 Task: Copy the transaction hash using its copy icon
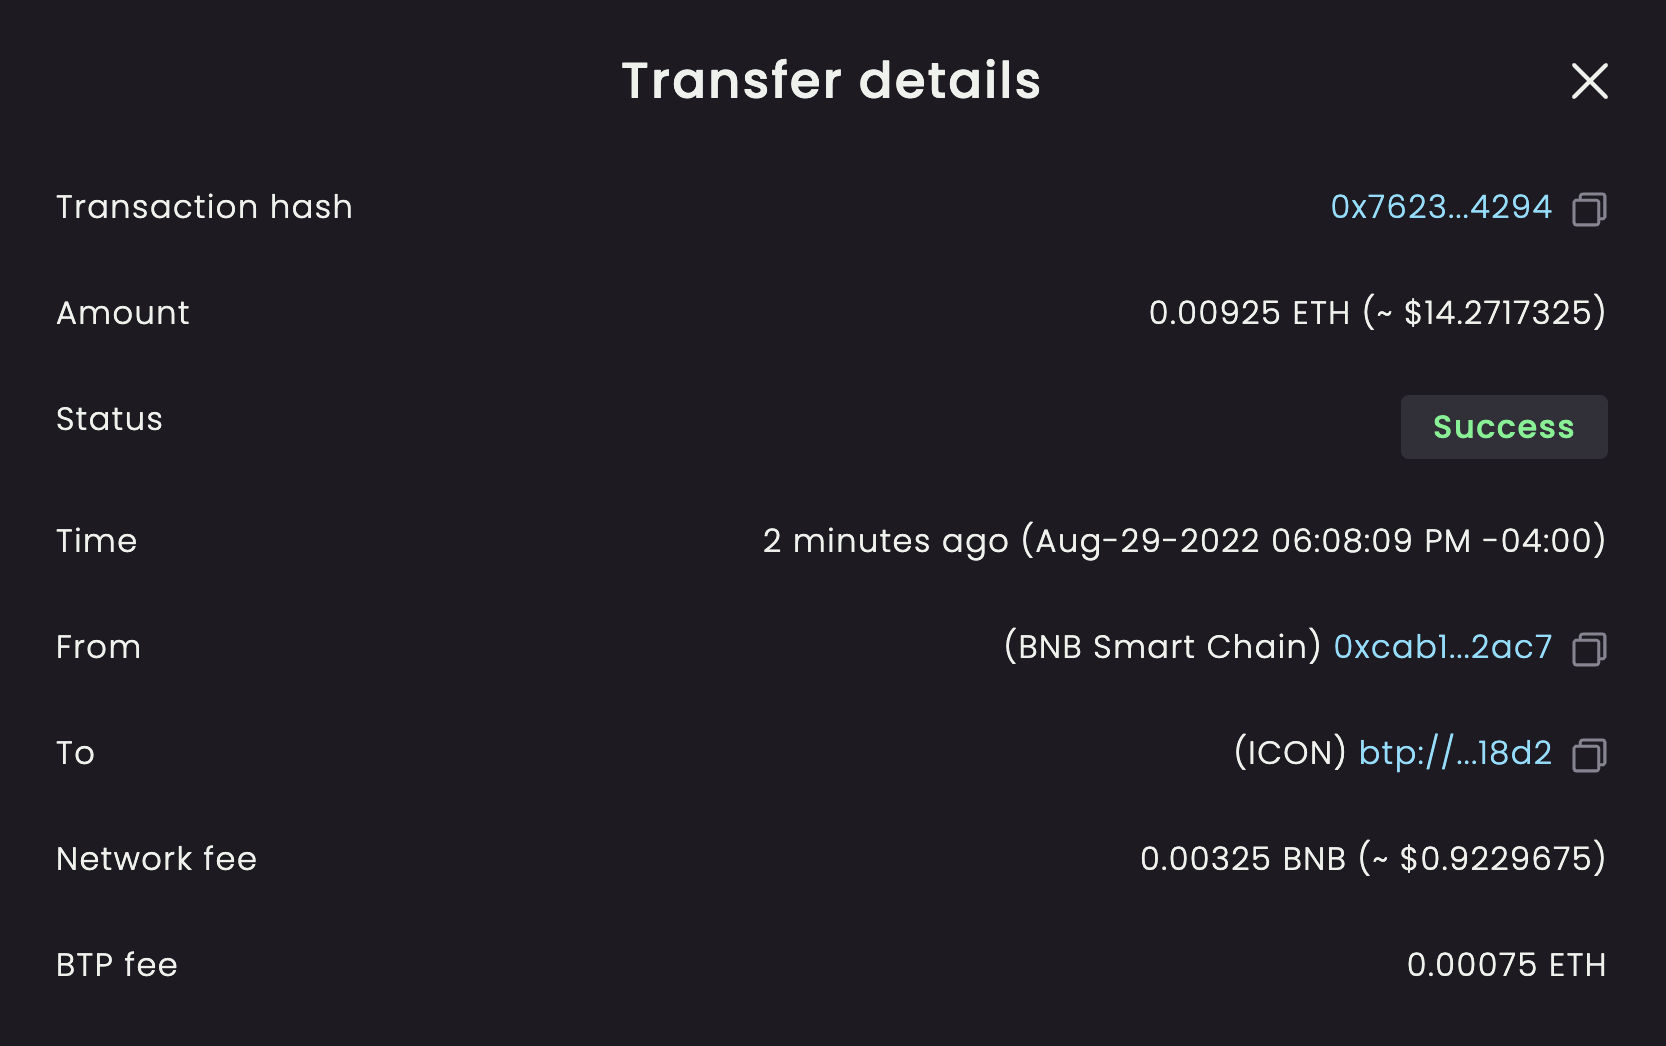coord(1590,208)
